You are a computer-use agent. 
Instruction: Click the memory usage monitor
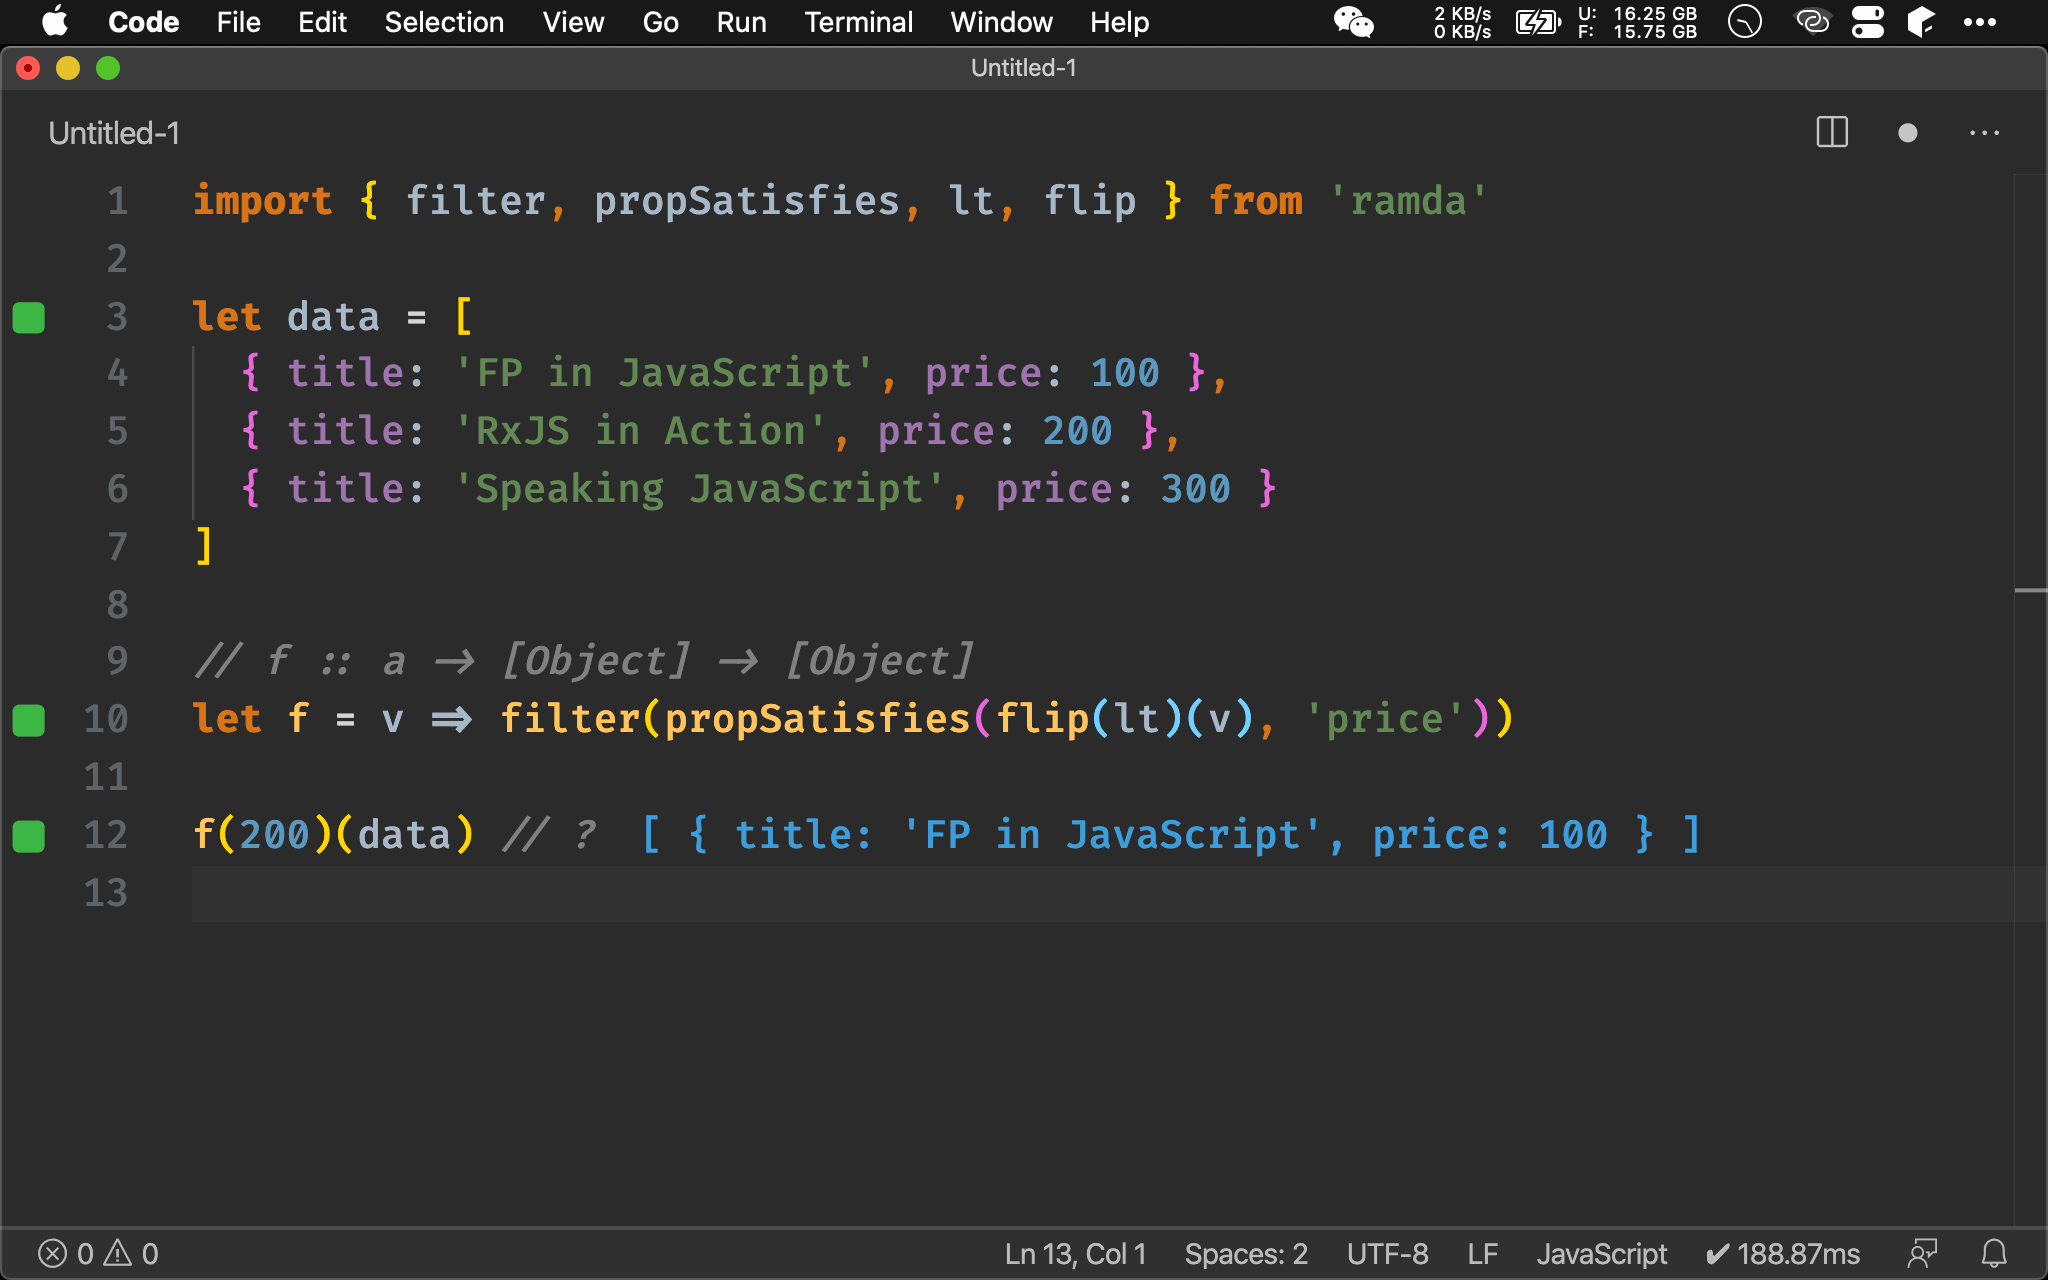(1638, 22)
